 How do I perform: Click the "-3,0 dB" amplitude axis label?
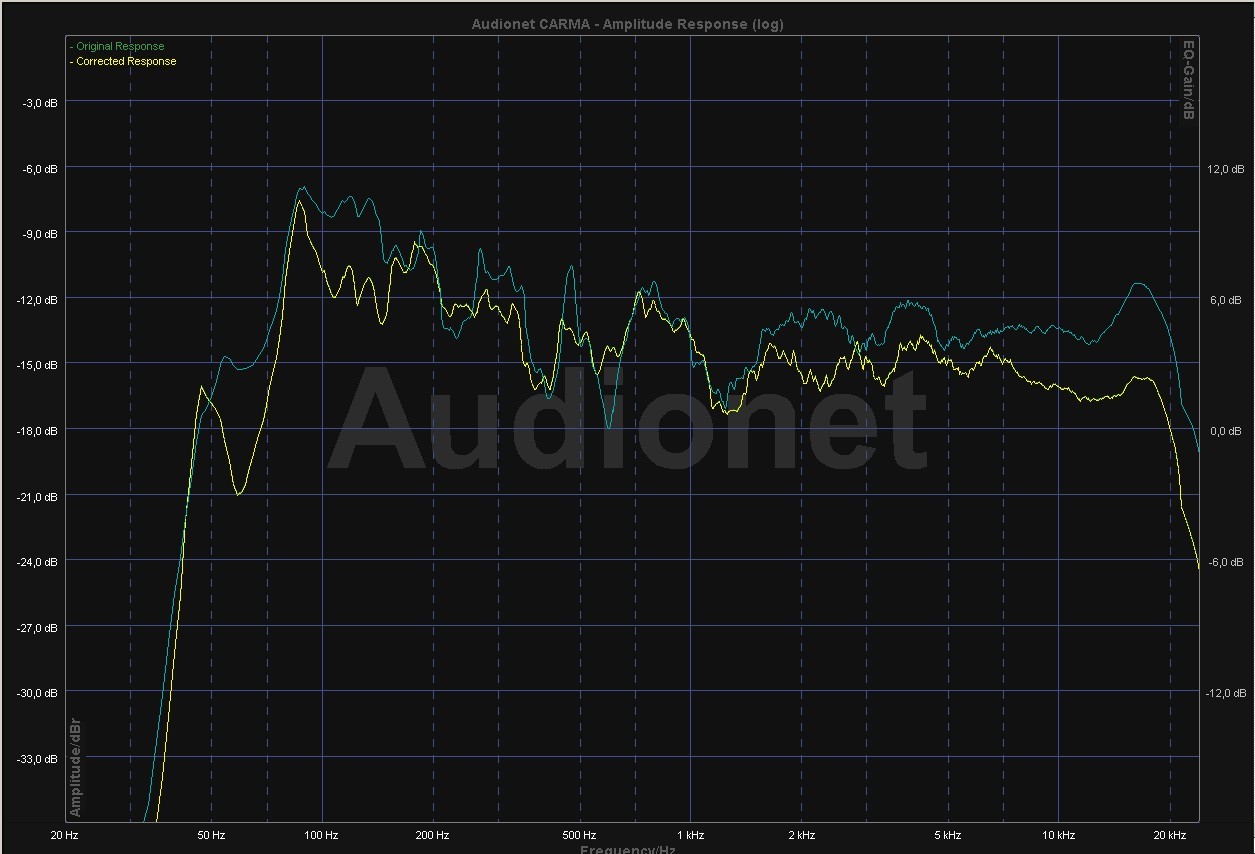[x=41, y=103]
